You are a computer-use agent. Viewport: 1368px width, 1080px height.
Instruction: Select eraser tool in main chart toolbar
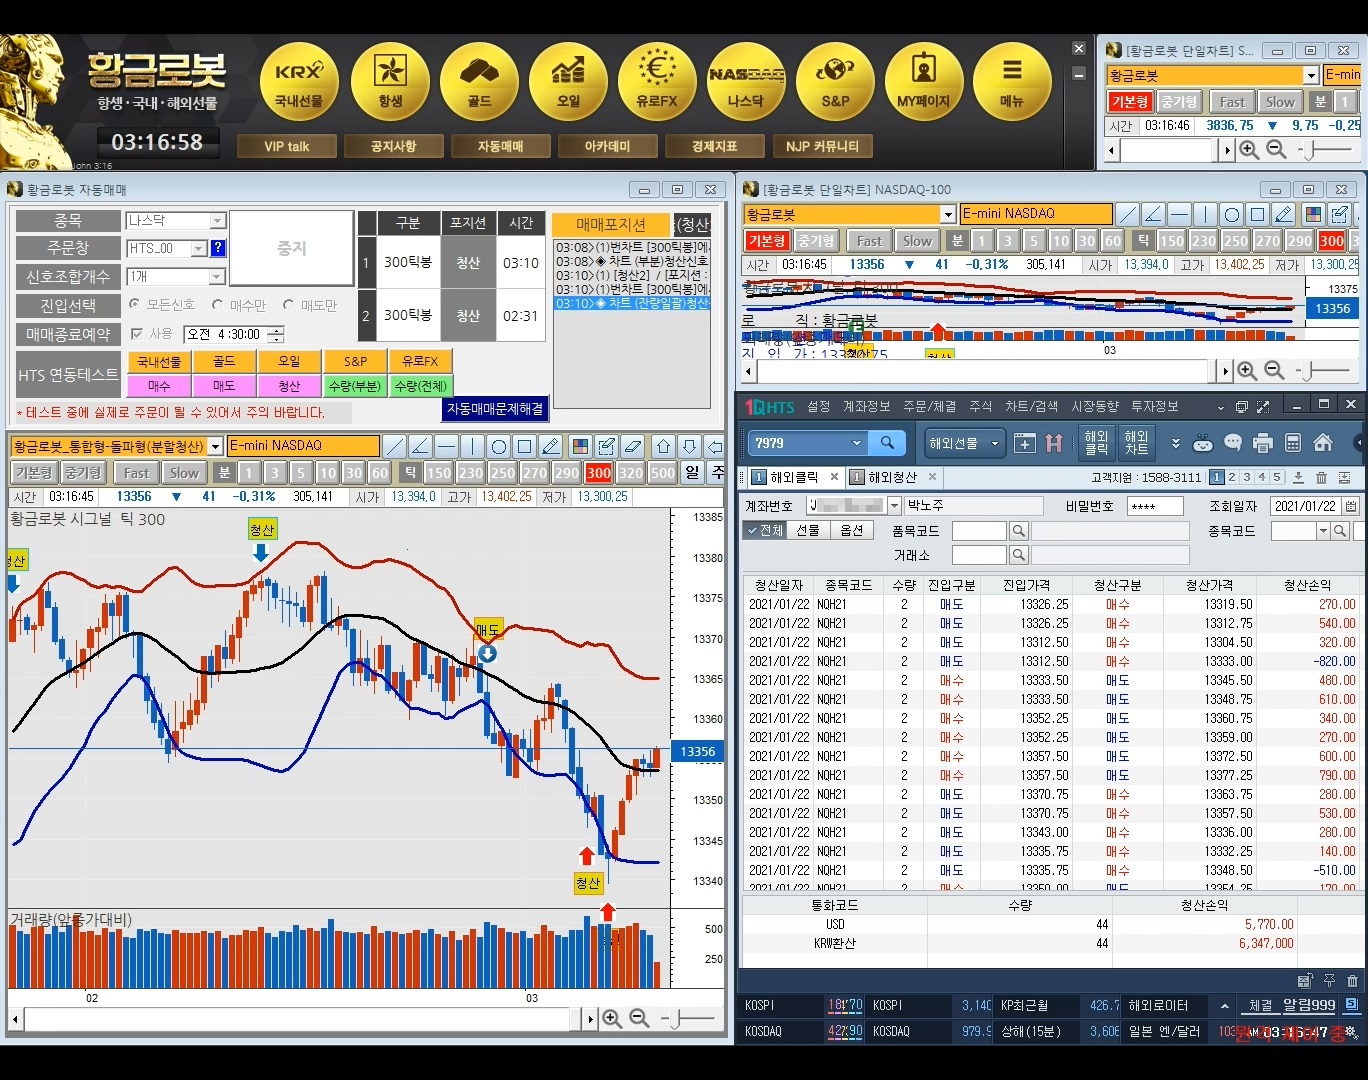coord(632,446)
